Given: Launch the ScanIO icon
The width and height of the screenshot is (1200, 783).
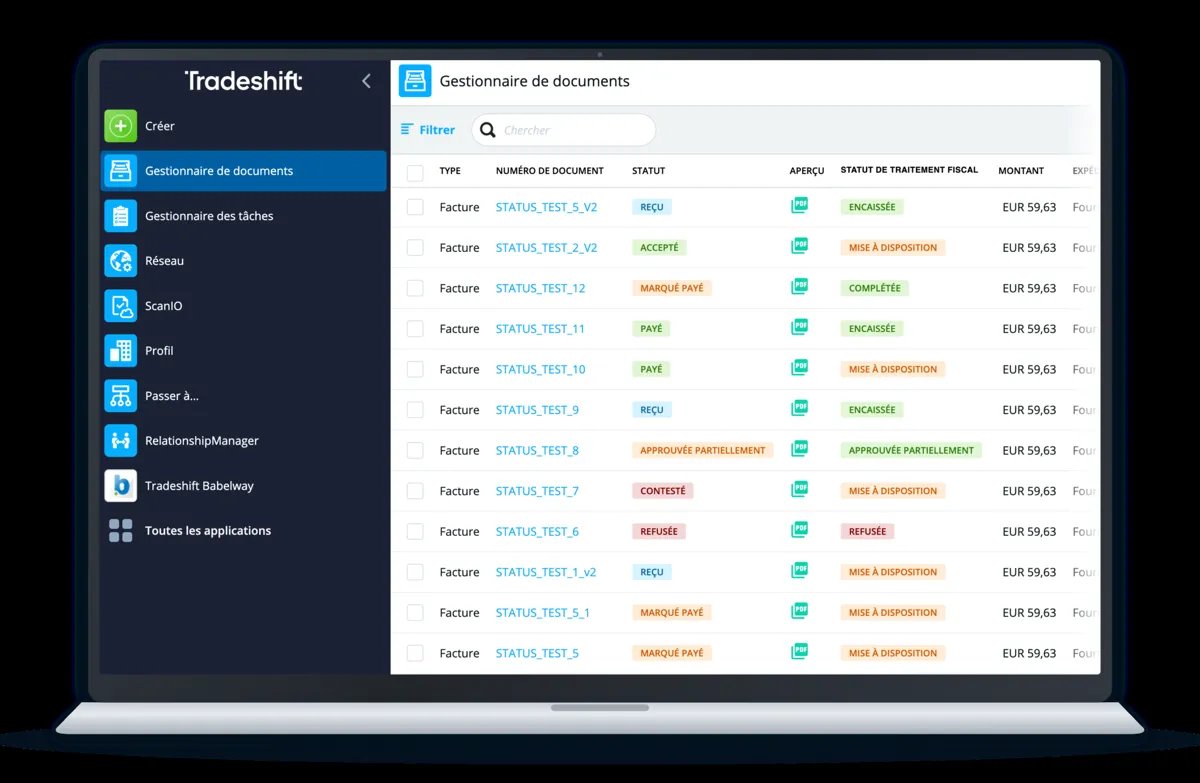Looking at the screenshot, I should (121, 306).
